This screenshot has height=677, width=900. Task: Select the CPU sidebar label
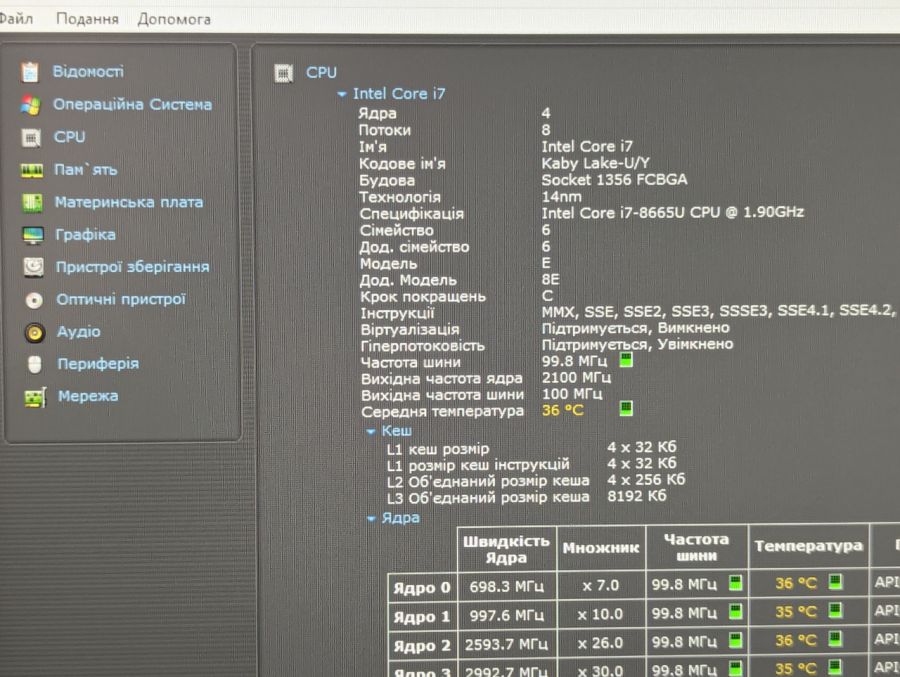(x=69, y=137)
